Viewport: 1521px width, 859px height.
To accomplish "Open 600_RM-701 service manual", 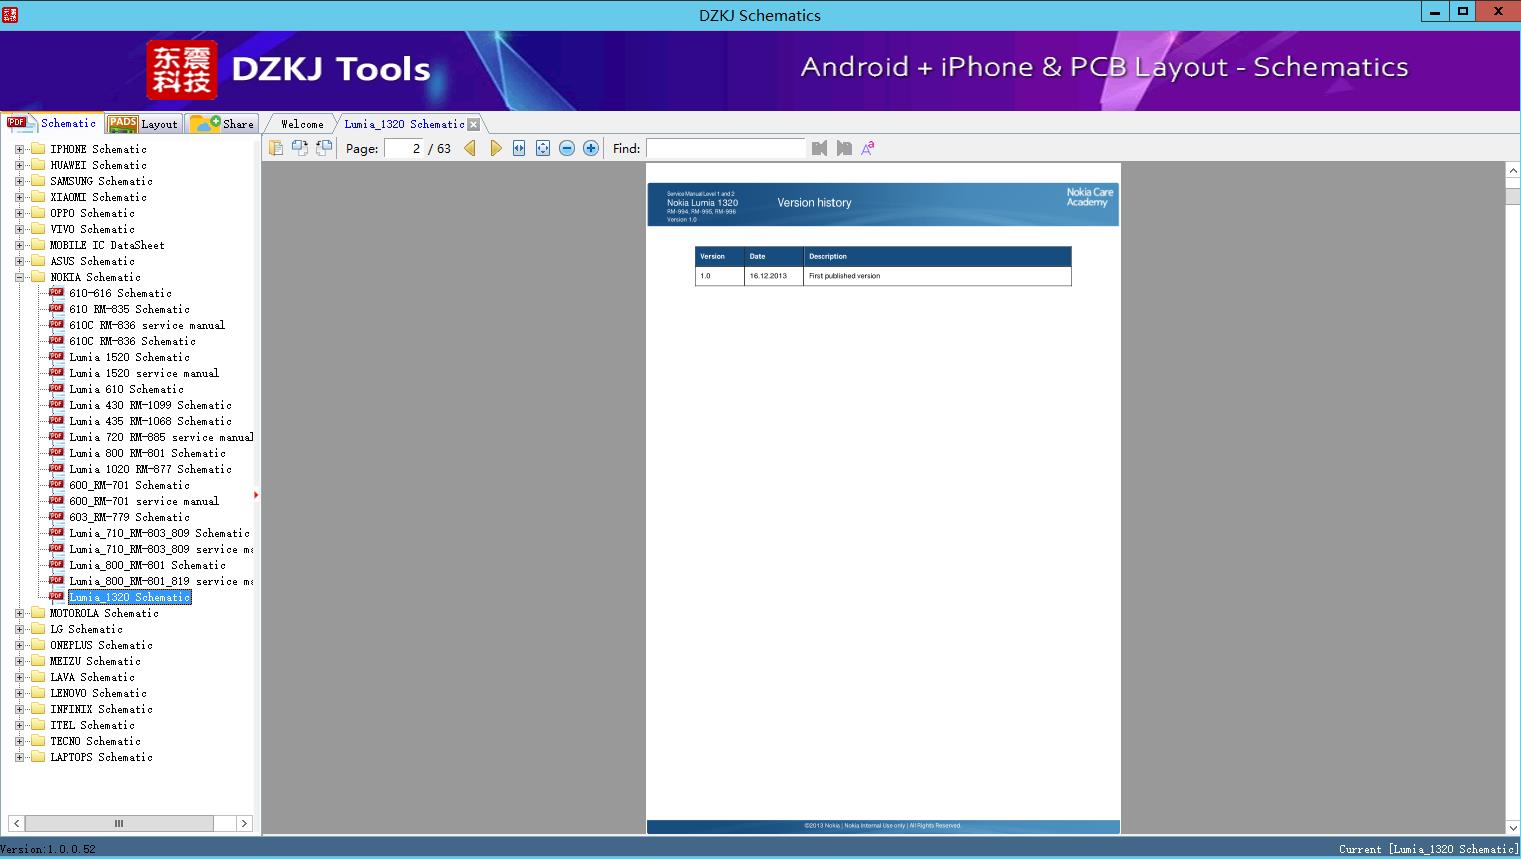I will 144,501.
